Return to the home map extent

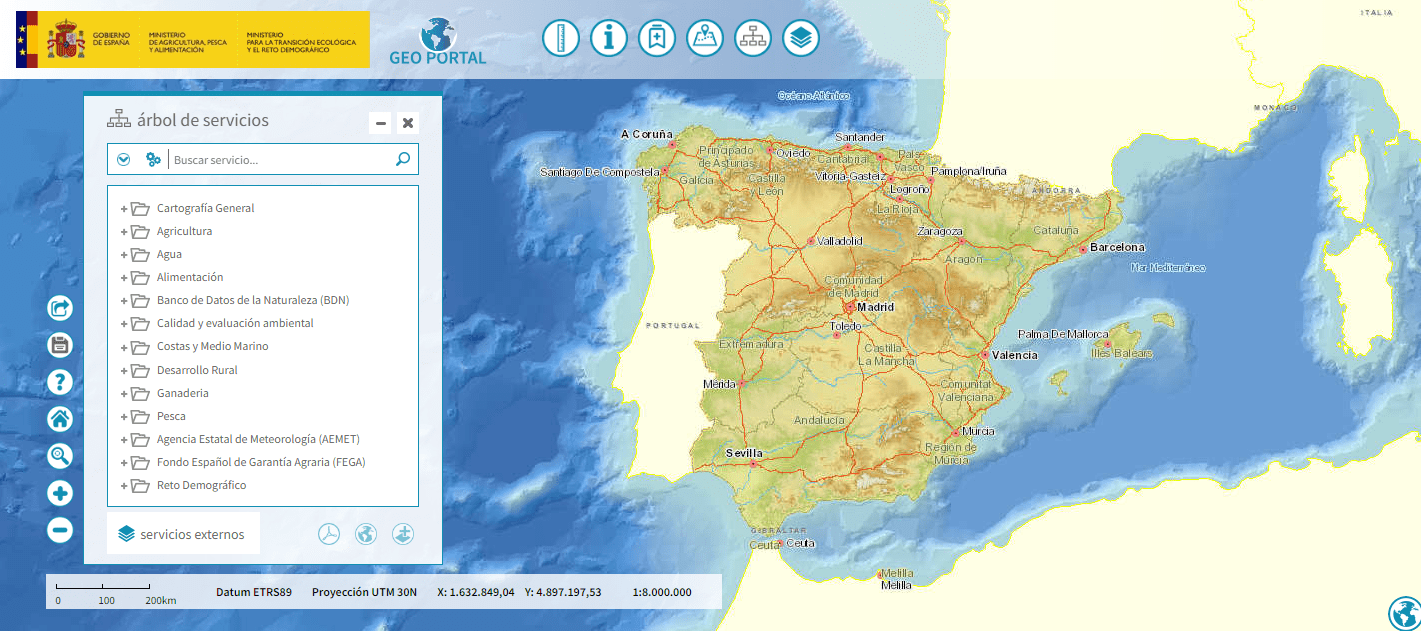click(60, 419)
